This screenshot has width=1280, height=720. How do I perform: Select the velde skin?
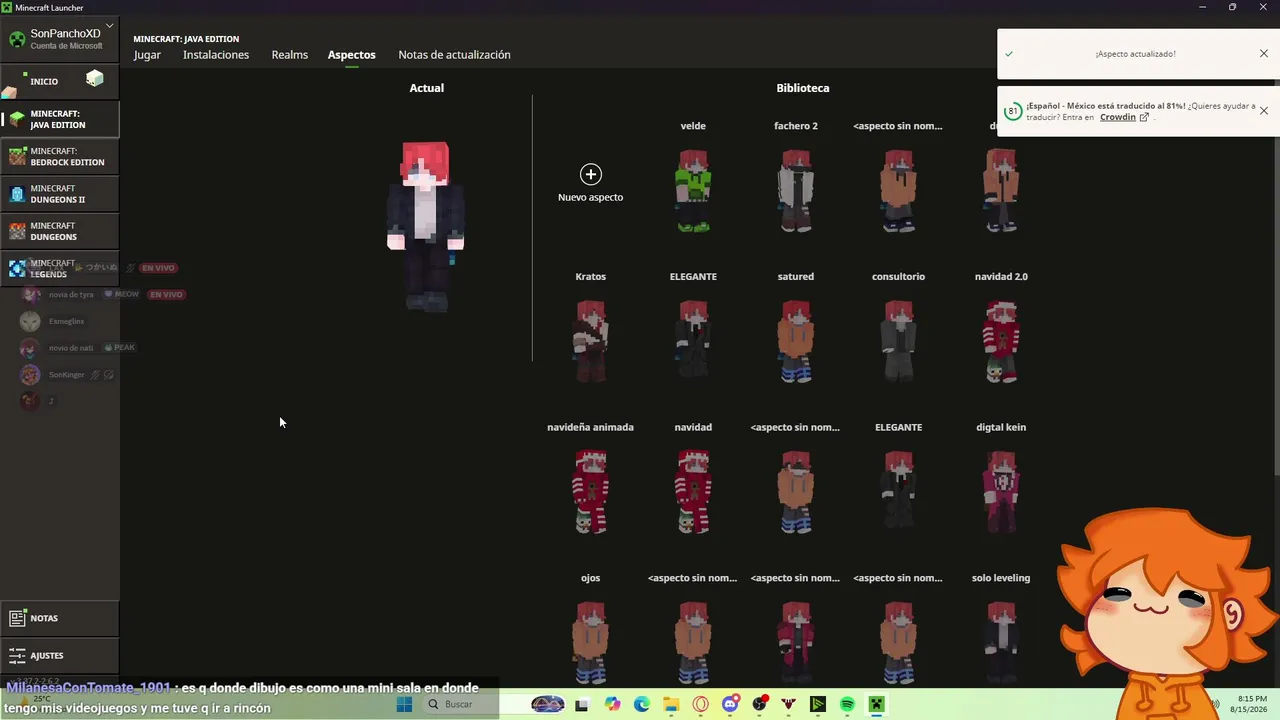[693, 190]
